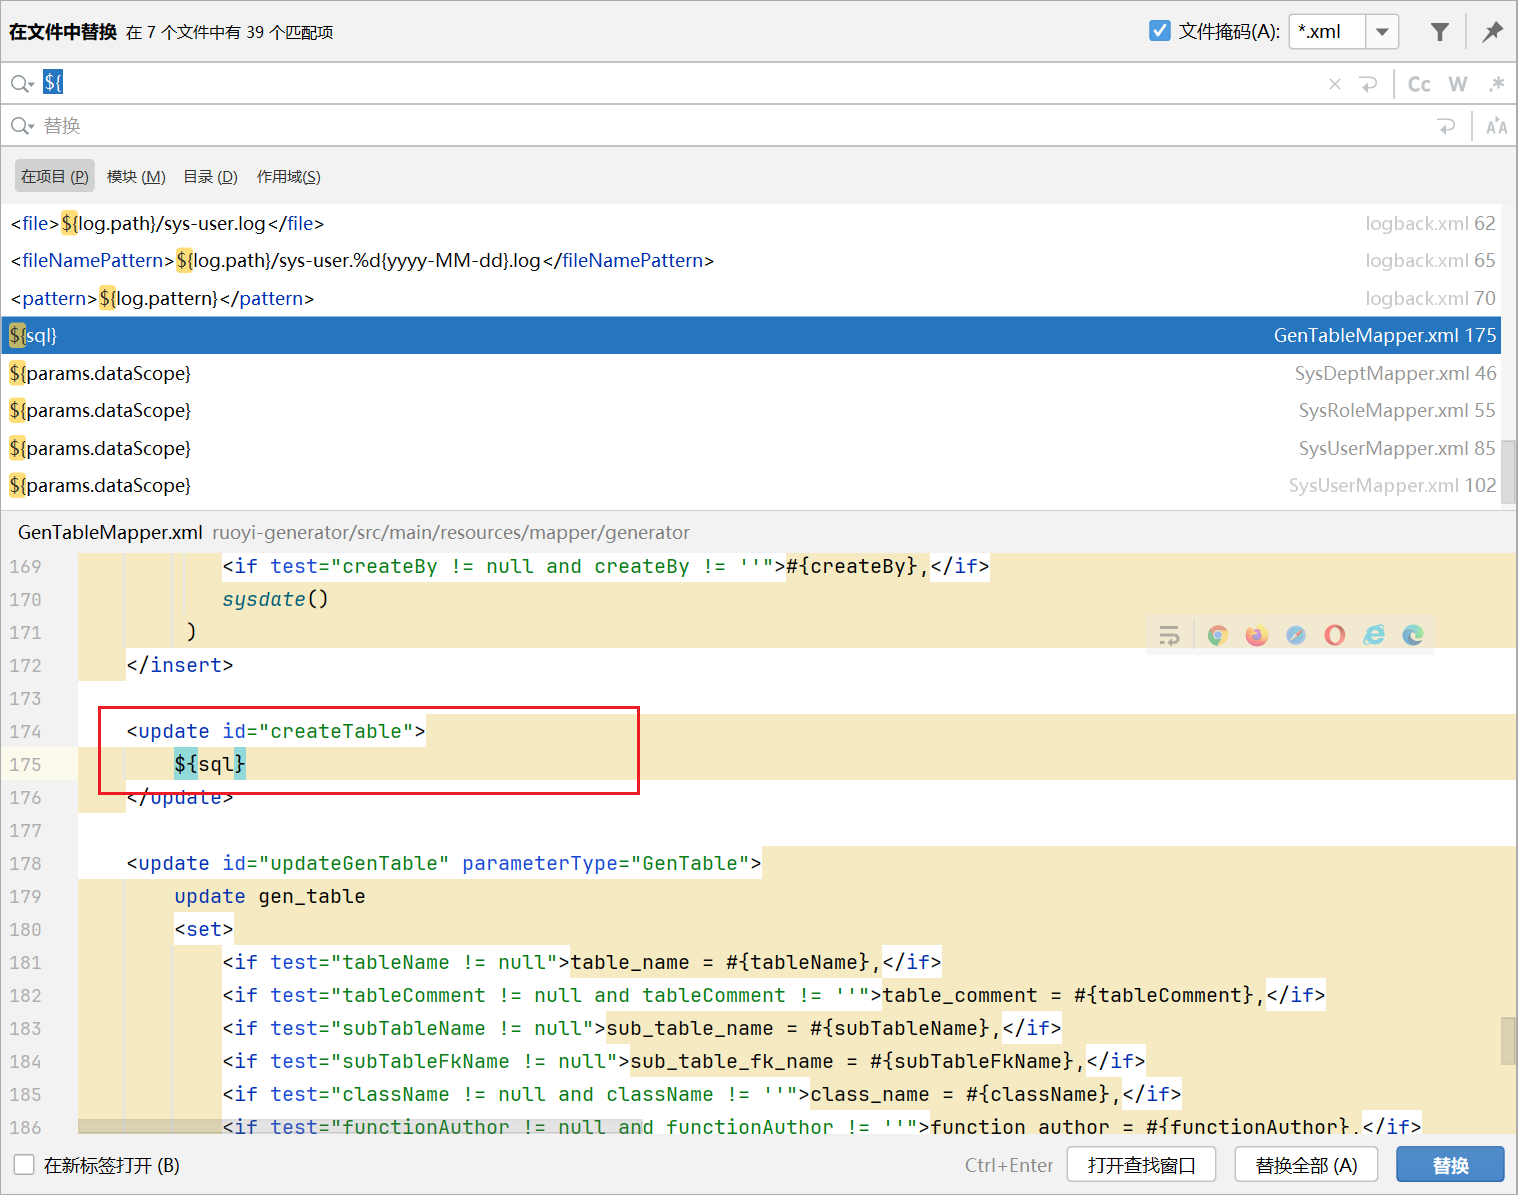Image resolution: width=1518 pixels, height=1195 pixels.
Task: Select logback.xml line 70 pattern result
Action: coord(751,298)
